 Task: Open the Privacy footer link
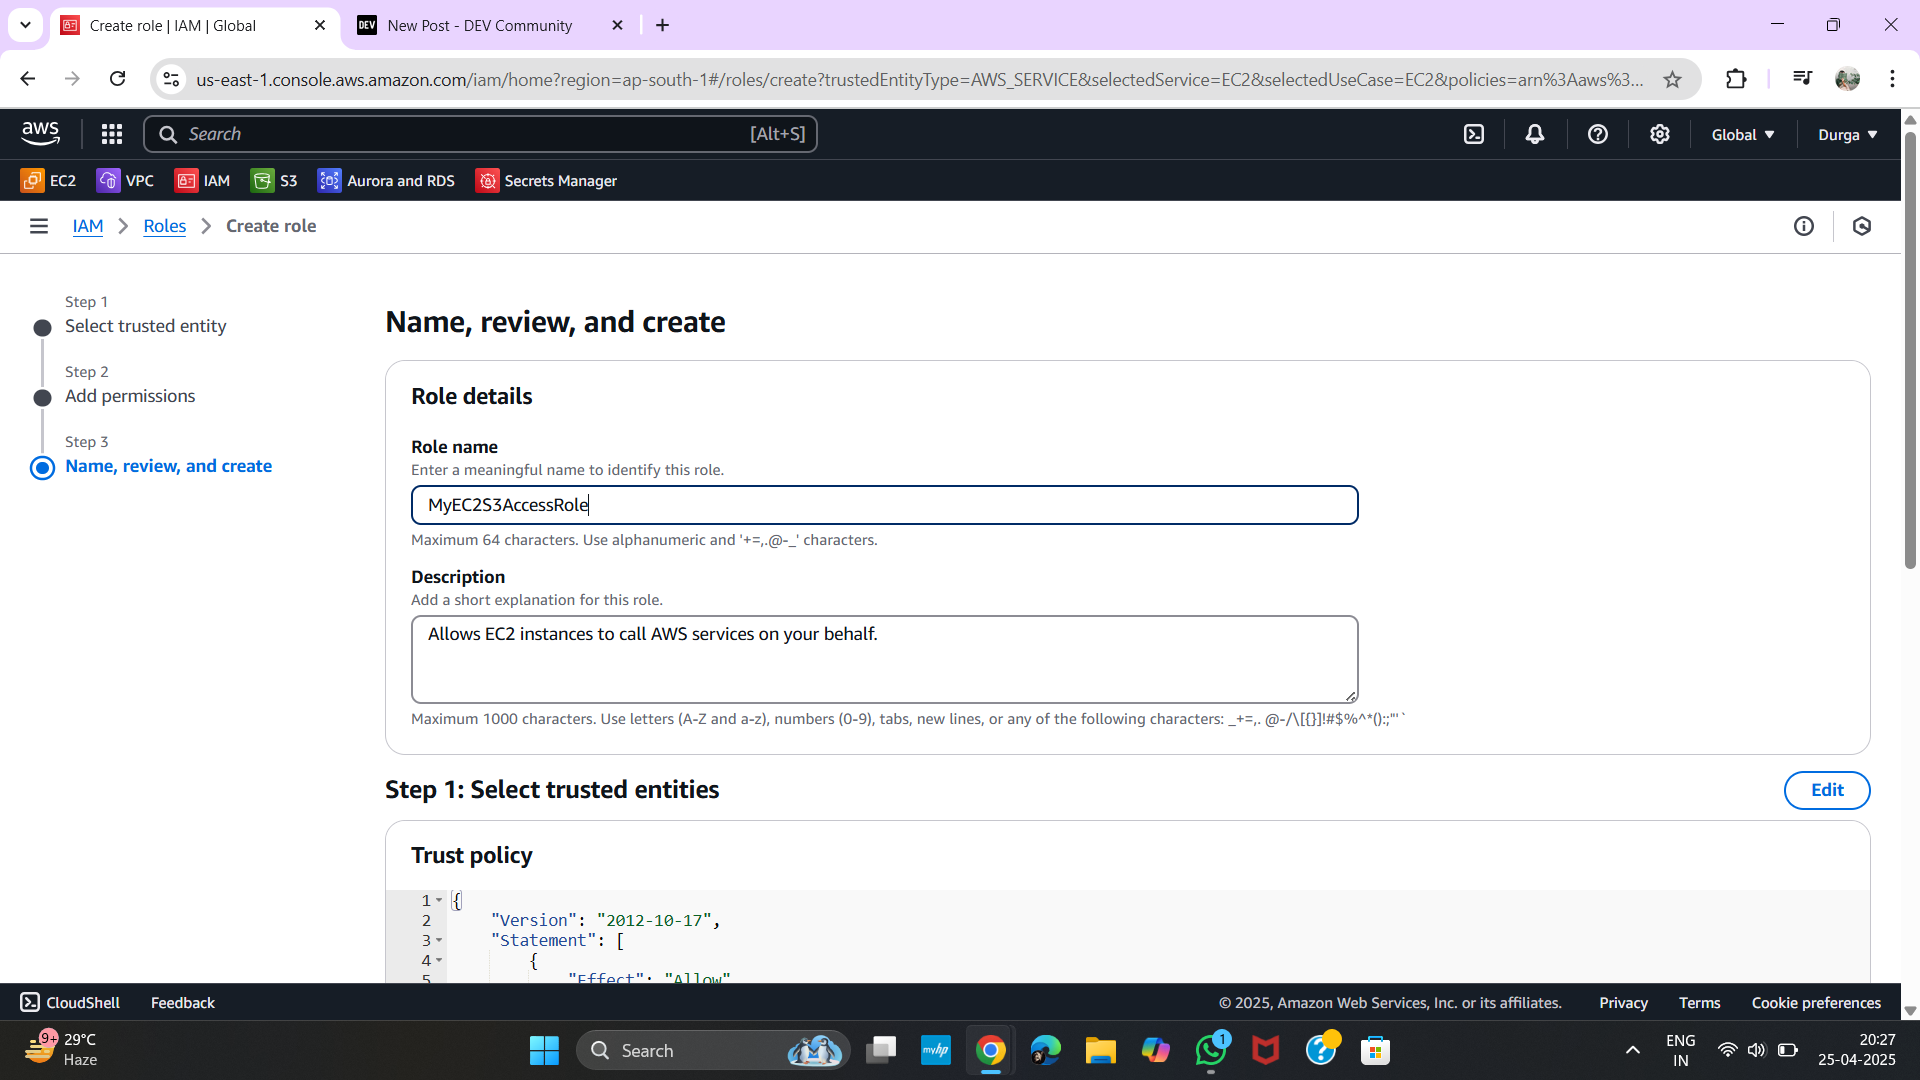click(1623, 1002)
